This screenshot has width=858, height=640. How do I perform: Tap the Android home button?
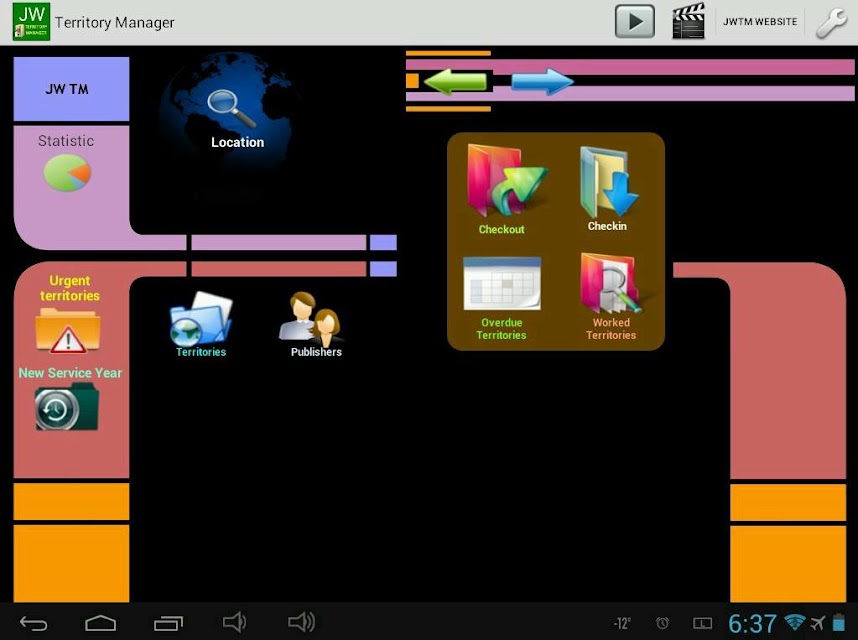point(101,622)
